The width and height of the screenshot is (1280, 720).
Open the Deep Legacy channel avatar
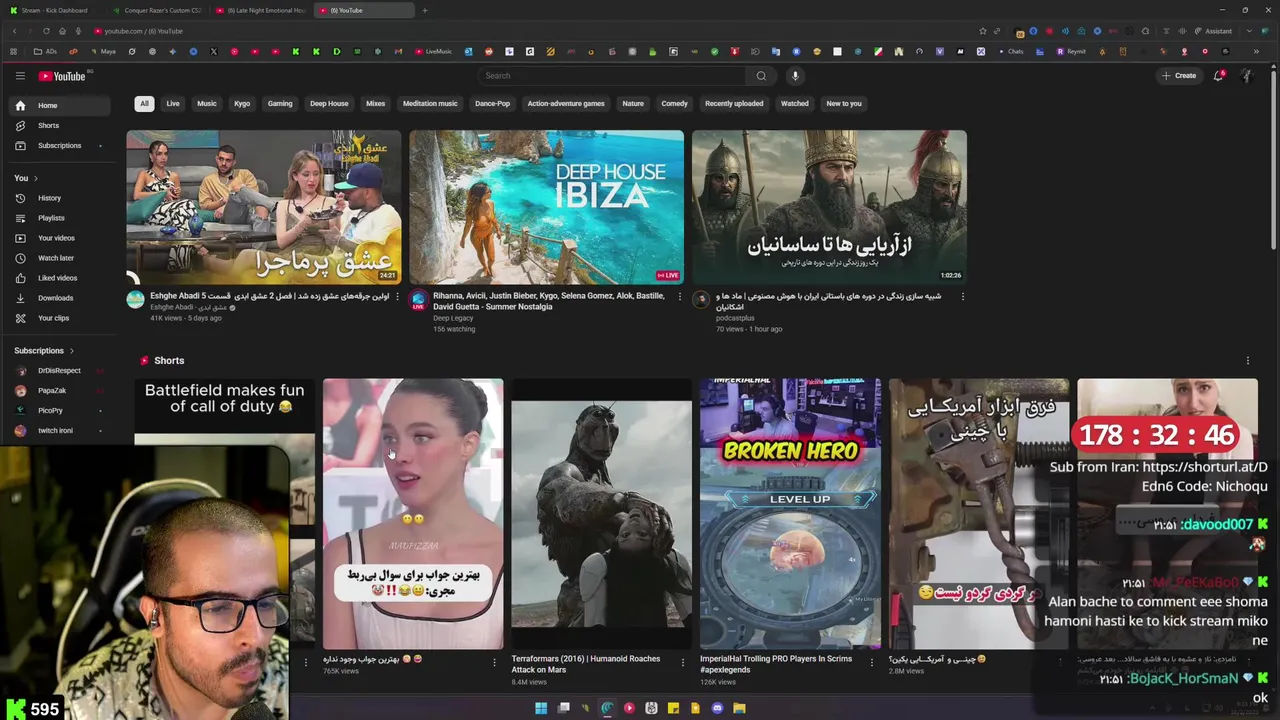(x=418, y=300)
